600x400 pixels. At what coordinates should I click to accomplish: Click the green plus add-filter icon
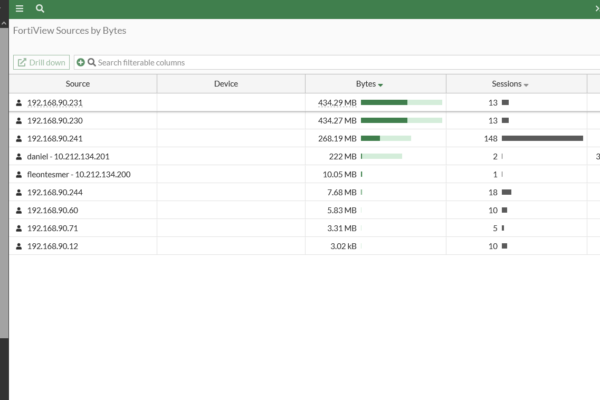[x=80, y=62]
